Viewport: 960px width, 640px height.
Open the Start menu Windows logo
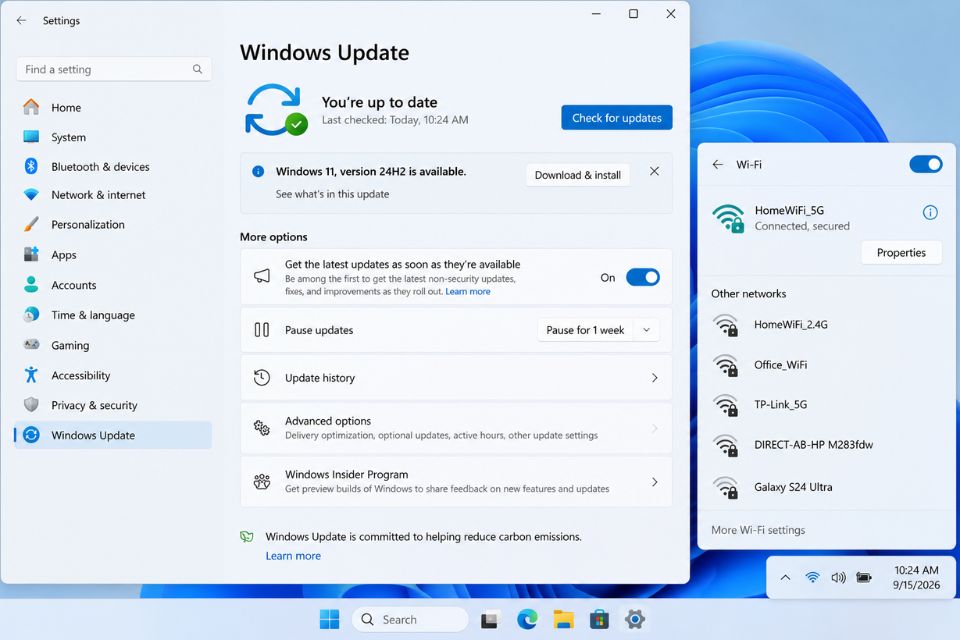pos(329,620)
